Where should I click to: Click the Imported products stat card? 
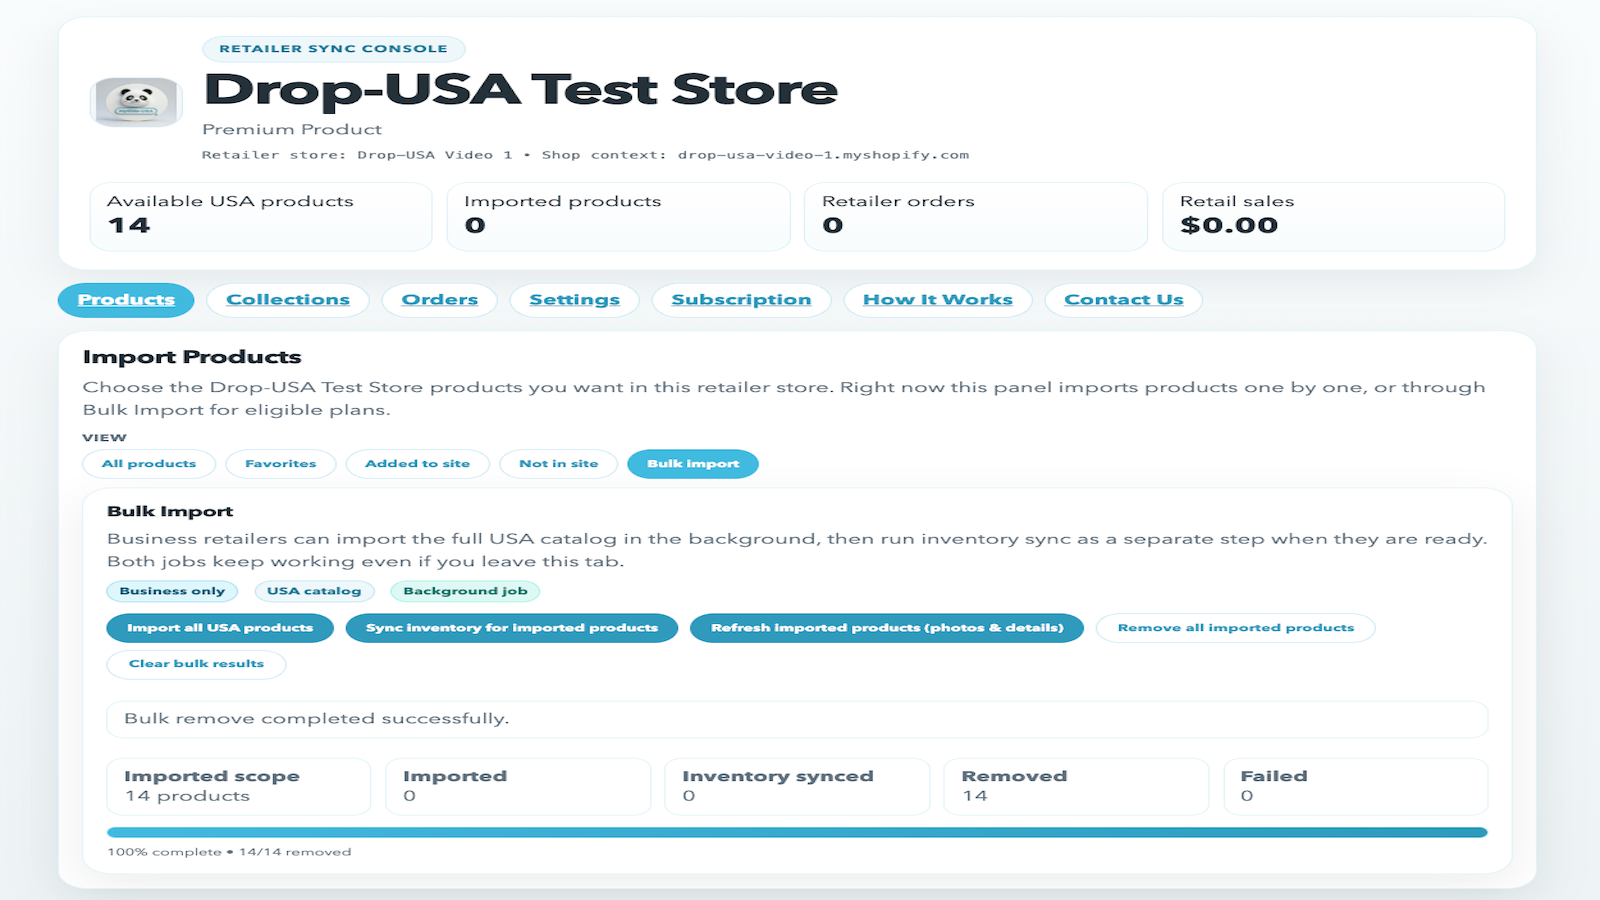coord(619,216)
